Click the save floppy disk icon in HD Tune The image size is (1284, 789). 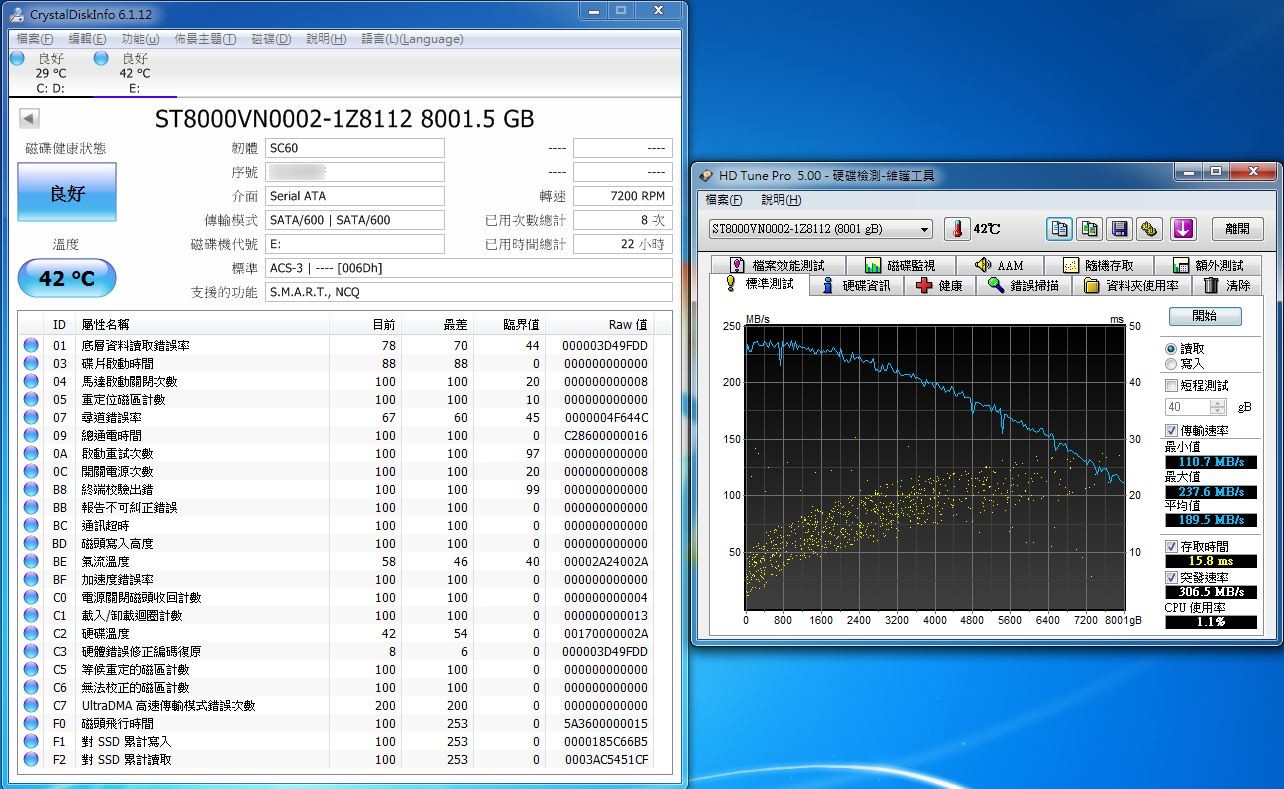(x=1120, y=228)
